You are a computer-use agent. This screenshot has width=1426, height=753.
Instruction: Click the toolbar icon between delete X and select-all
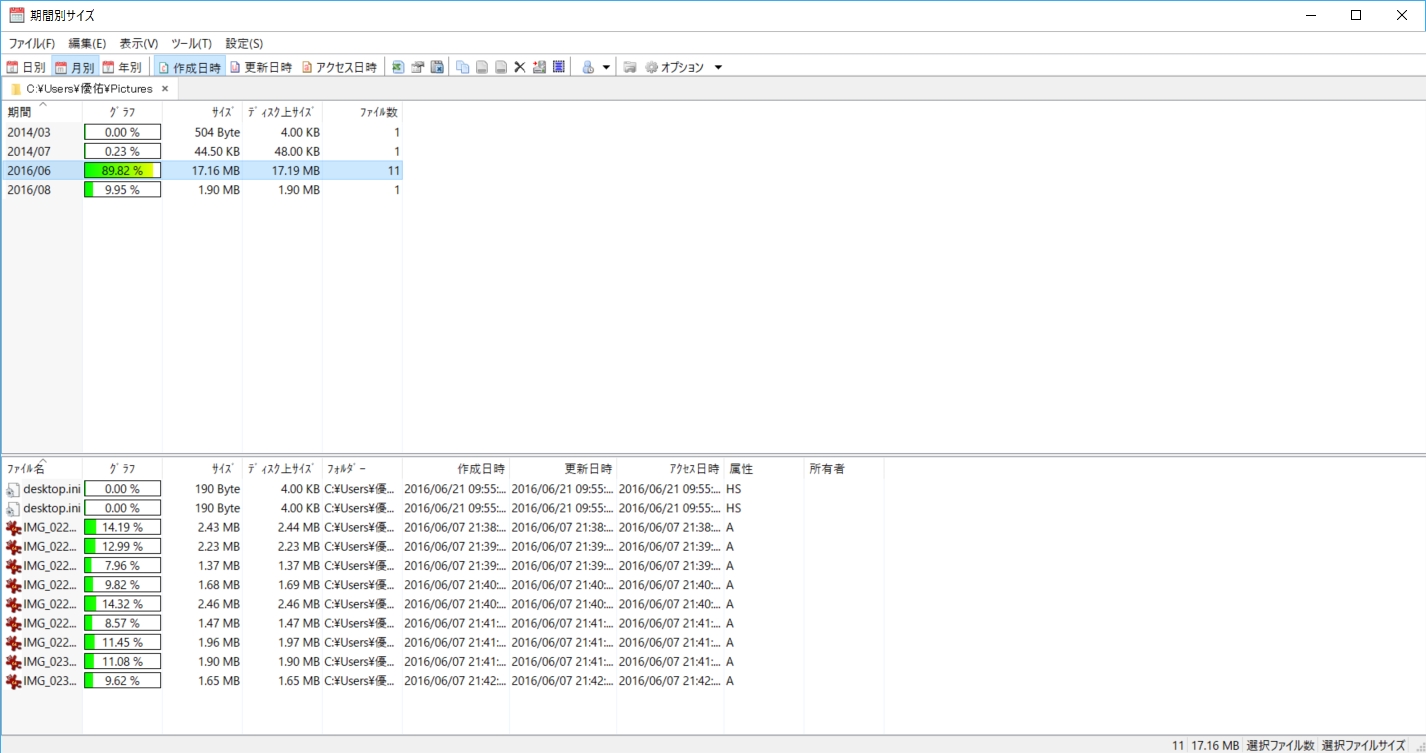point(540,67)
